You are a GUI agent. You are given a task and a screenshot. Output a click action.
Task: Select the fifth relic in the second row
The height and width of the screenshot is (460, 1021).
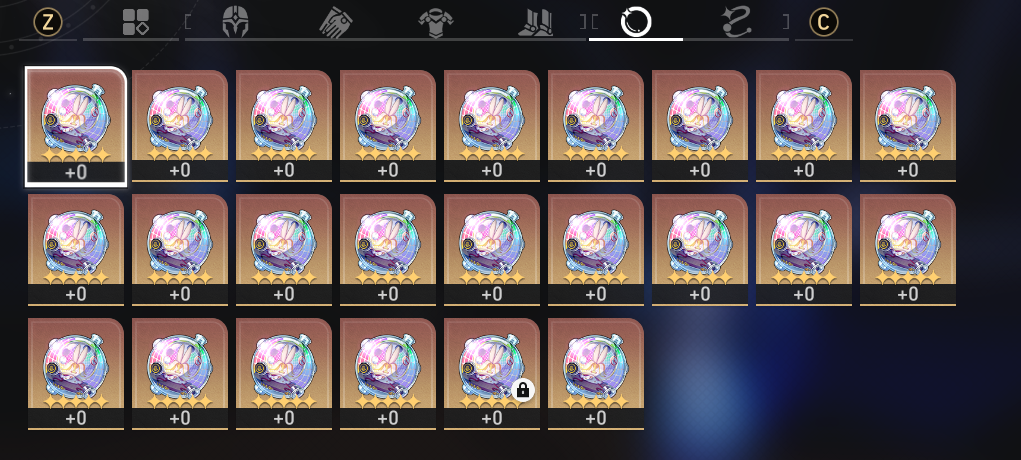pos(492,250)
